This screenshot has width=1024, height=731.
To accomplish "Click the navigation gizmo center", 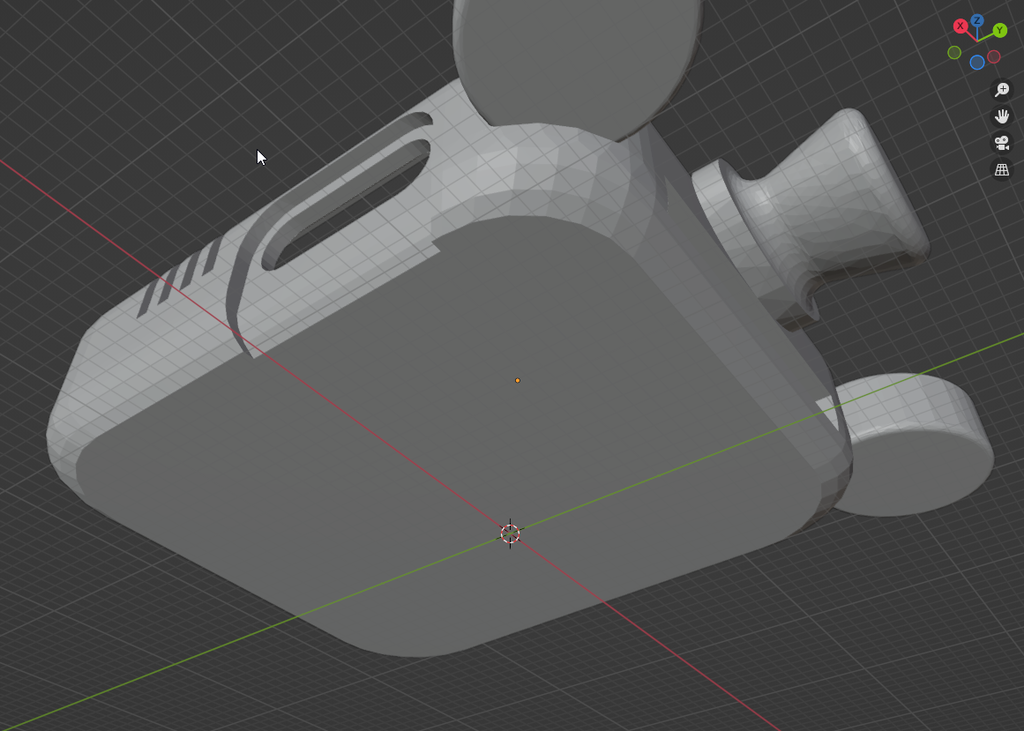I will click(x=977, y=40).
